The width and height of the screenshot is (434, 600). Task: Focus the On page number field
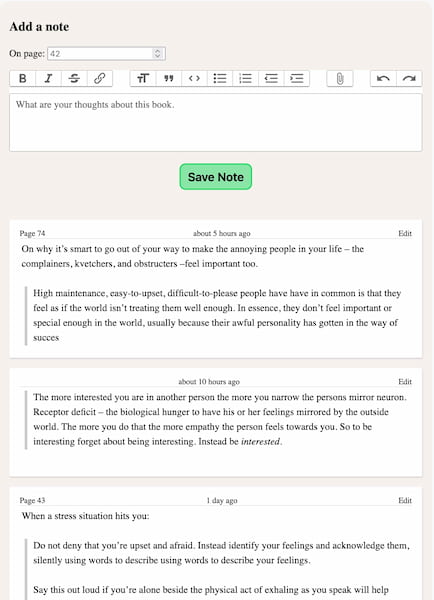coord(106,54)
